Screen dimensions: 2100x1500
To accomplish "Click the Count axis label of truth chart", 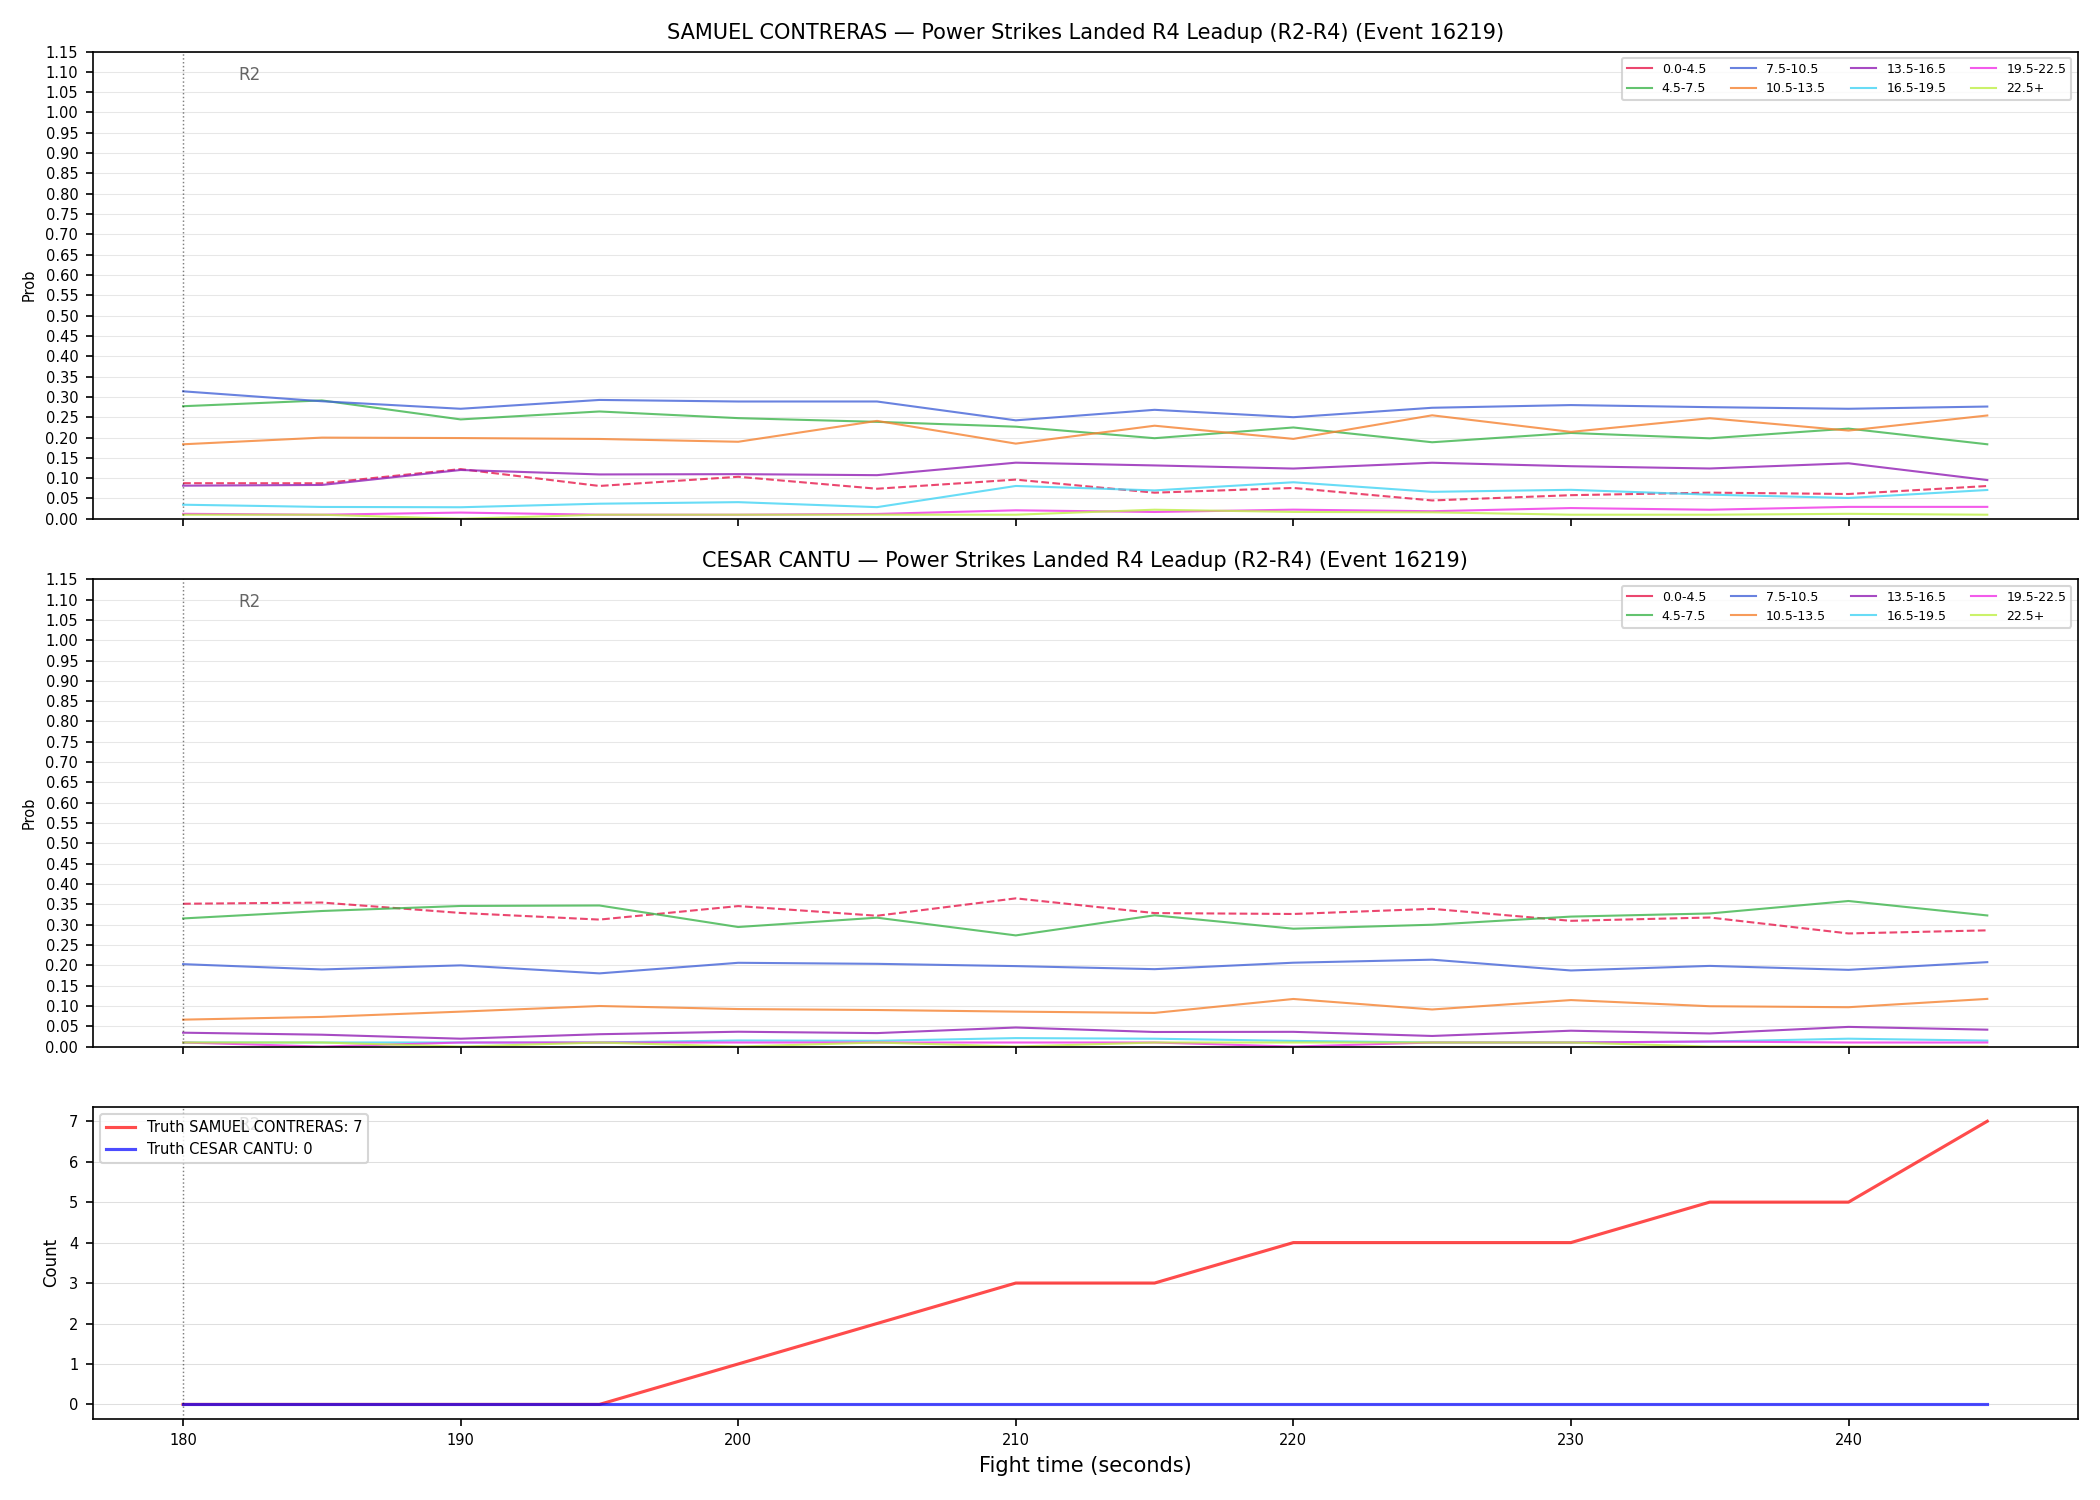I will [x=50, y=1263].
